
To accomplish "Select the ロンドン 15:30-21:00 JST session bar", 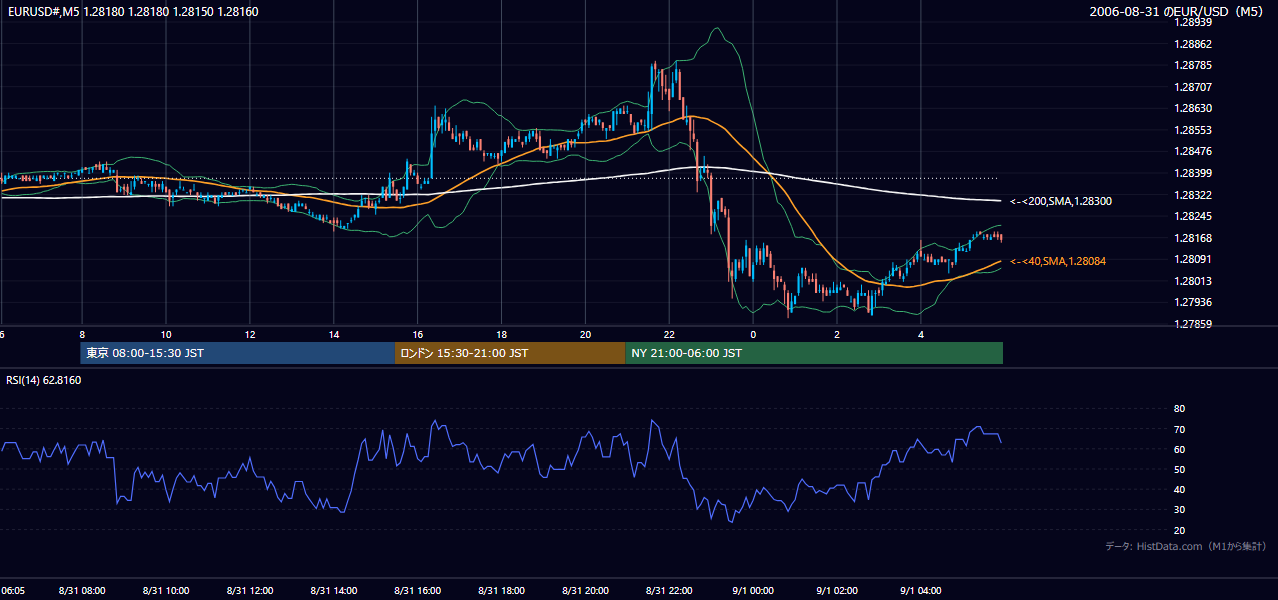I will pos(510,353).
